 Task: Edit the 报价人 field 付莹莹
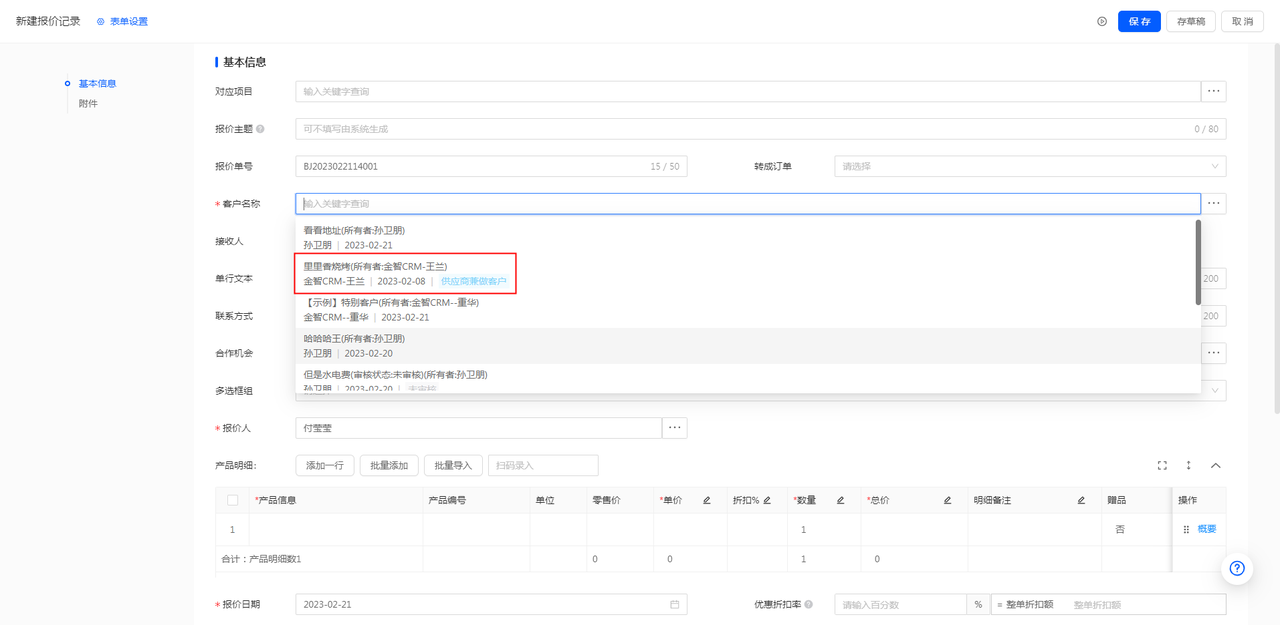pyautogui.click(x=478, y=428)
